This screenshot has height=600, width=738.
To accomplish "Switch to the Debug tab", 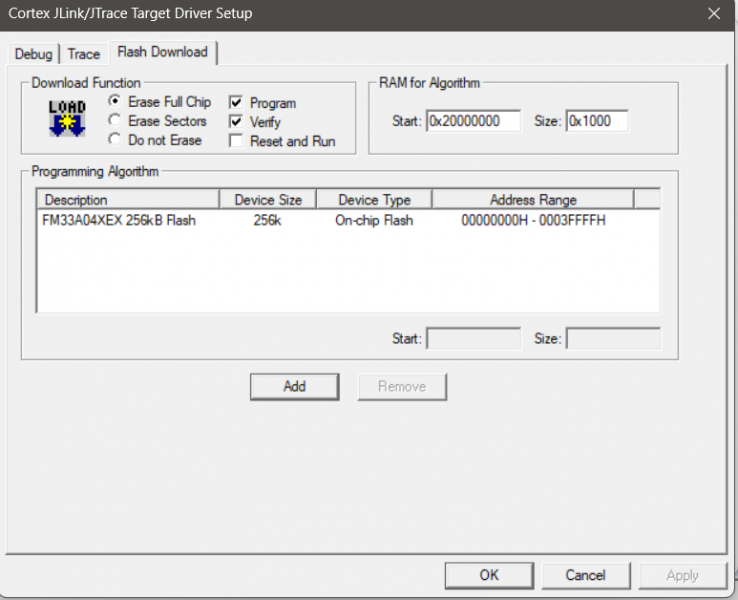I will 33,54.
